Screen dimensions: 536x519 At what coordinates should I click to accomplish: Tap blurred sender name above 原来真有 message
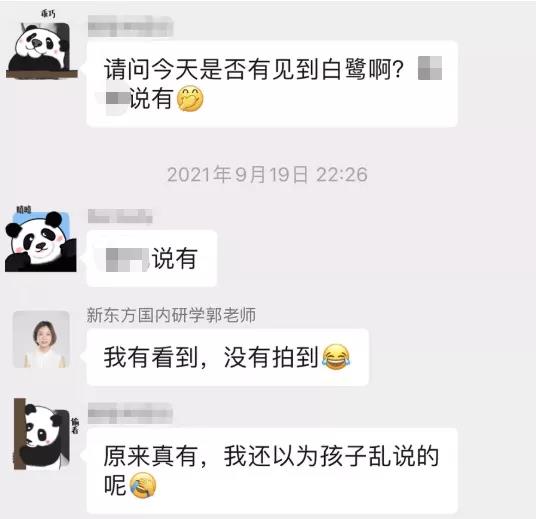pos(130,413)
